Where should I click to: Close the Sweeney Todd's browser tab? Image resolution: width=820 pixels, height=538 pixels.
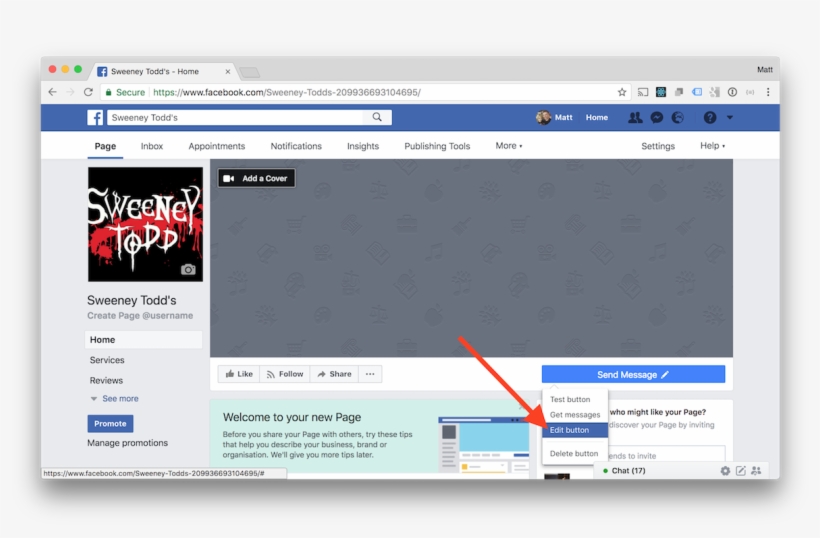227,72
